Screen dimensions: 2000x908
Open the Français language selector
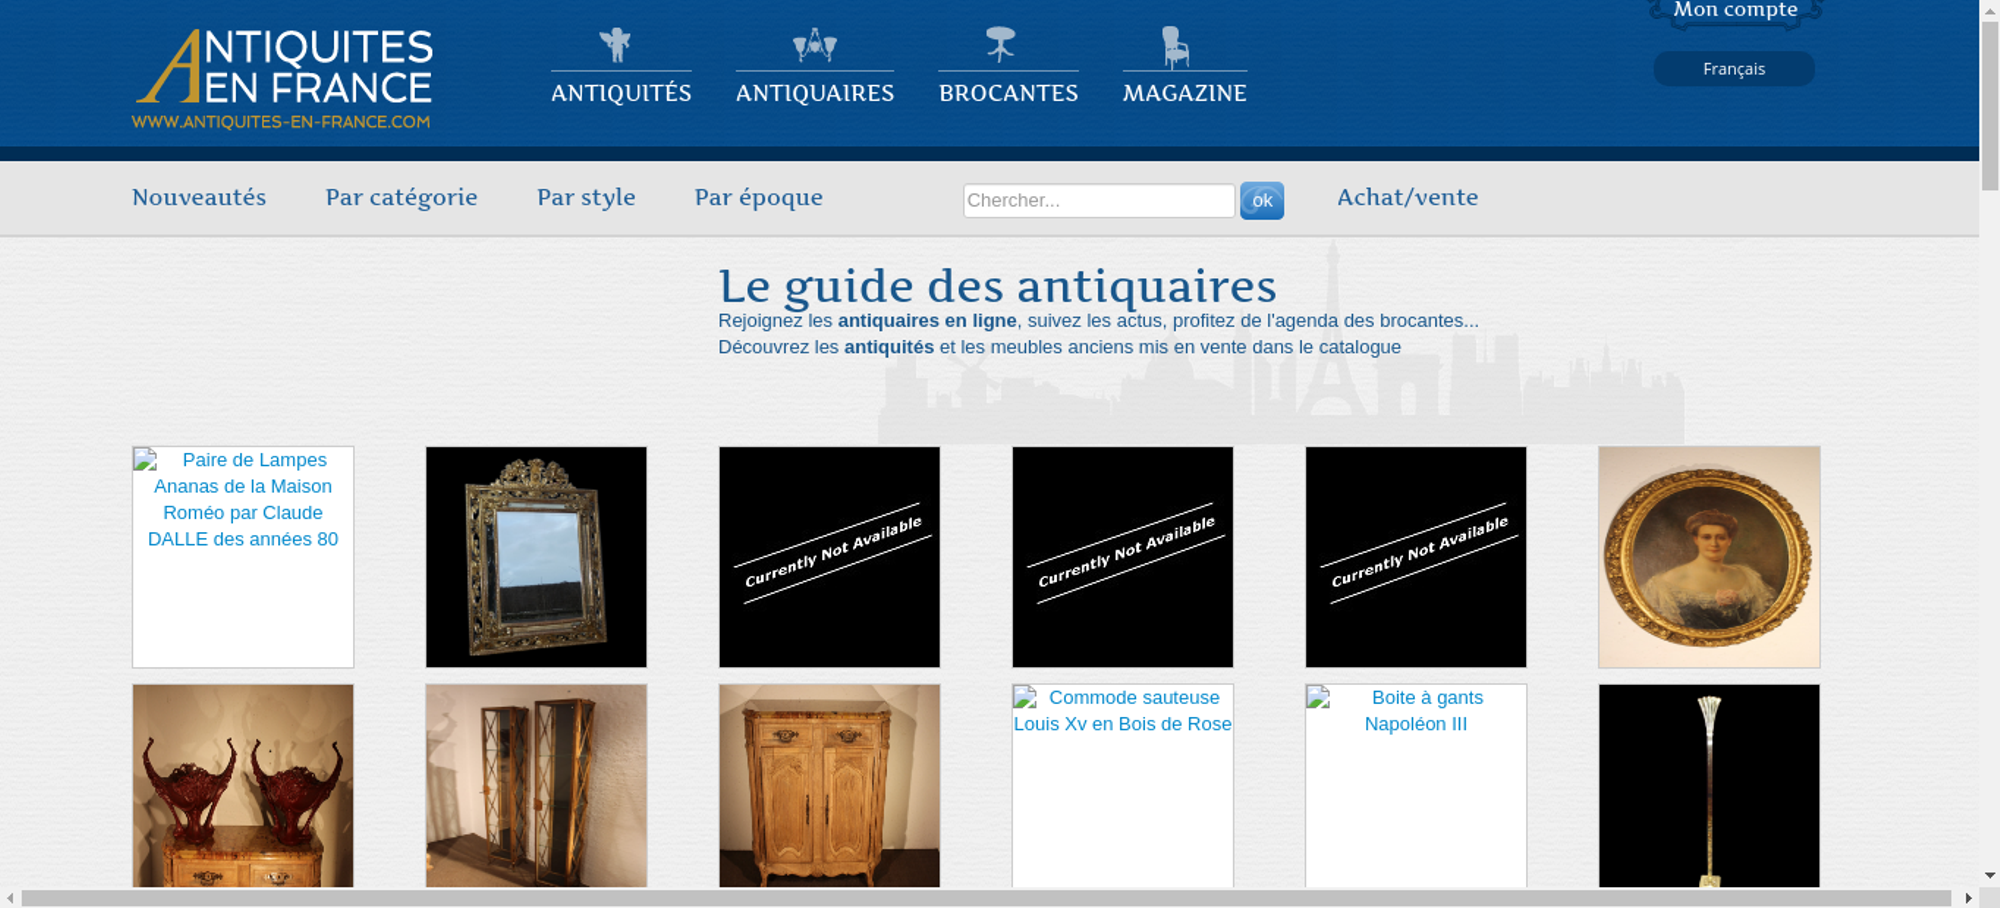(x=1733, y=69)
